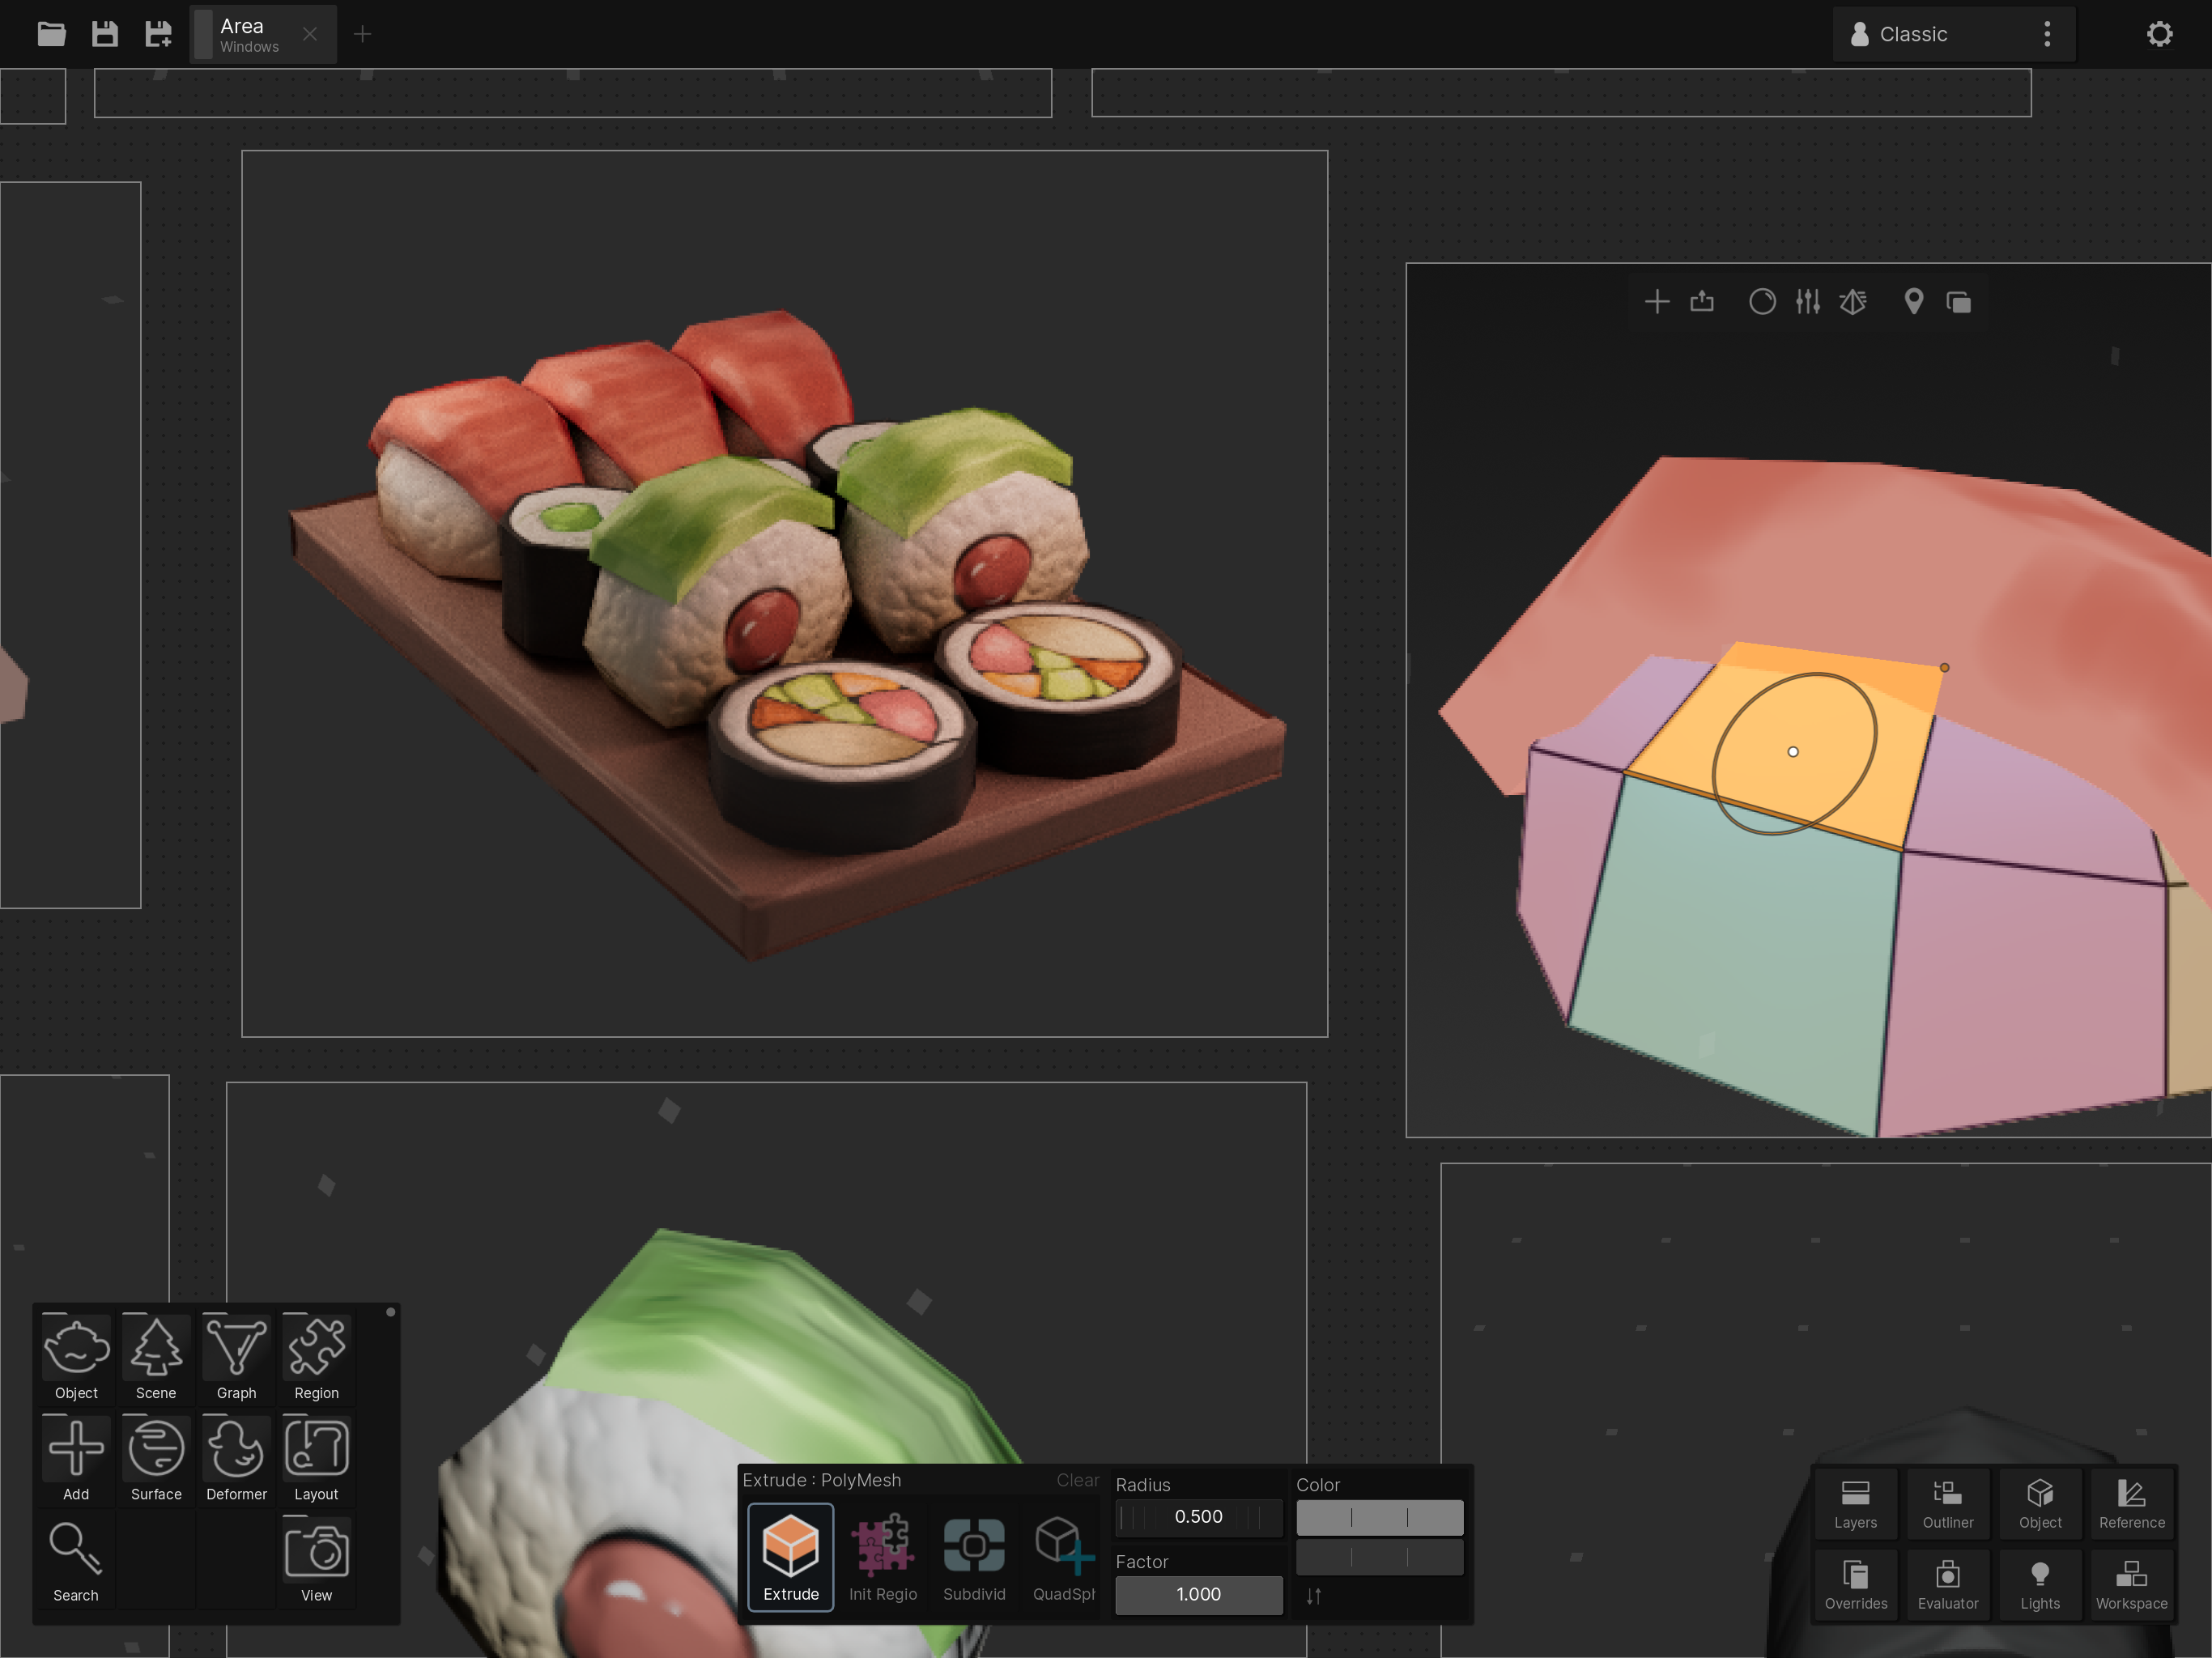The image size is (2212, 1658).
Task: Select the Init Region tool
Action: pos(882,1556)
